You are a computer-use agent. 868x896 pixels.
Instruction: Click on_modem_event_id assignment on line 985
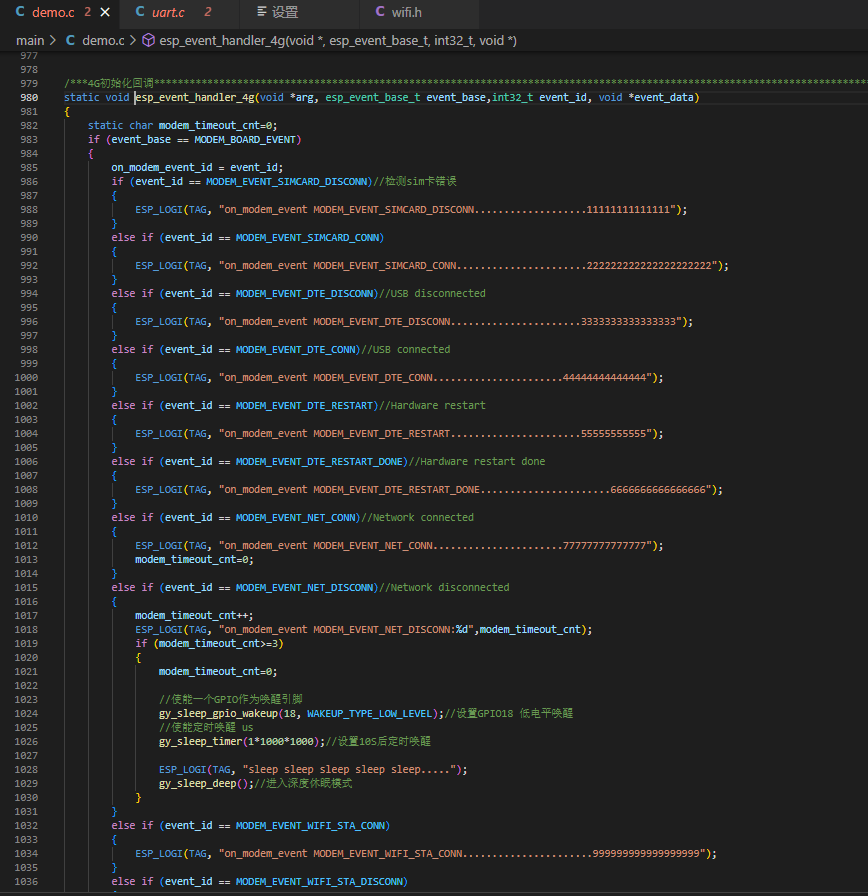(197, 168)
